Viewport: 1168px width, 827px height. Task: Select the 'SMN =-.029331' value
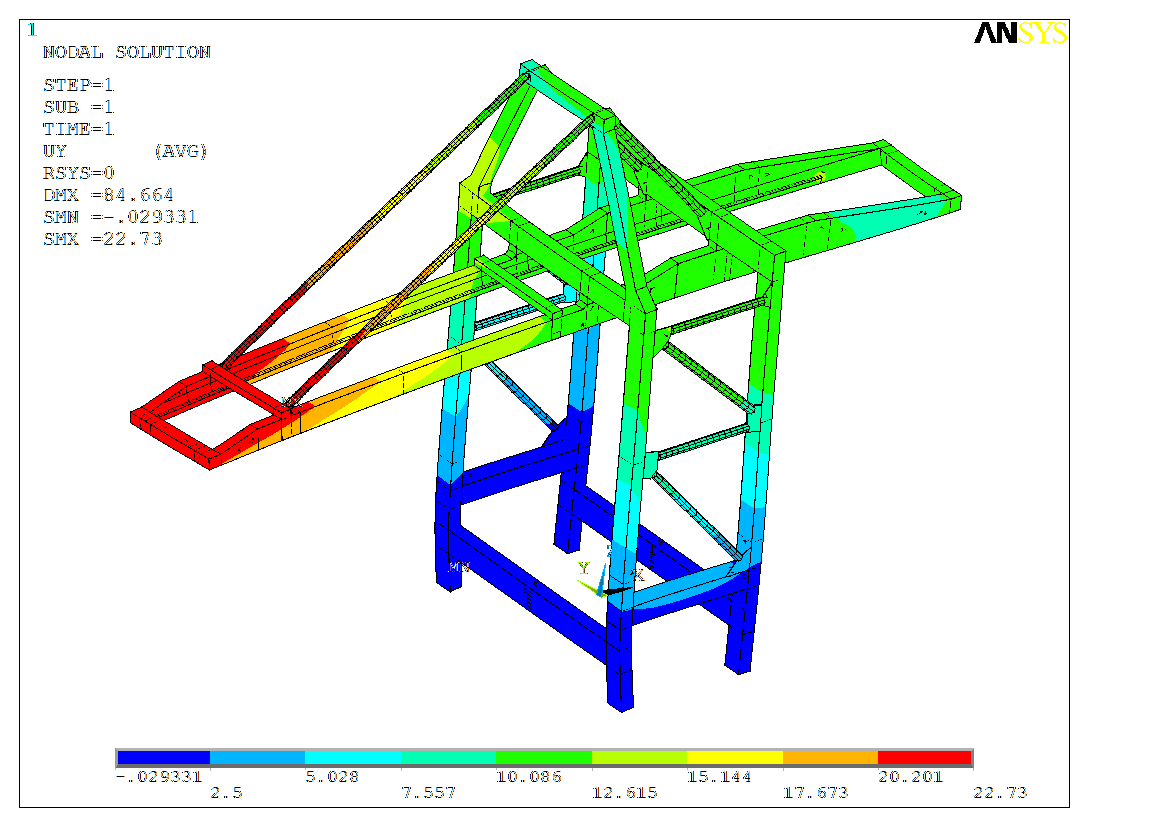pos(121,217)
